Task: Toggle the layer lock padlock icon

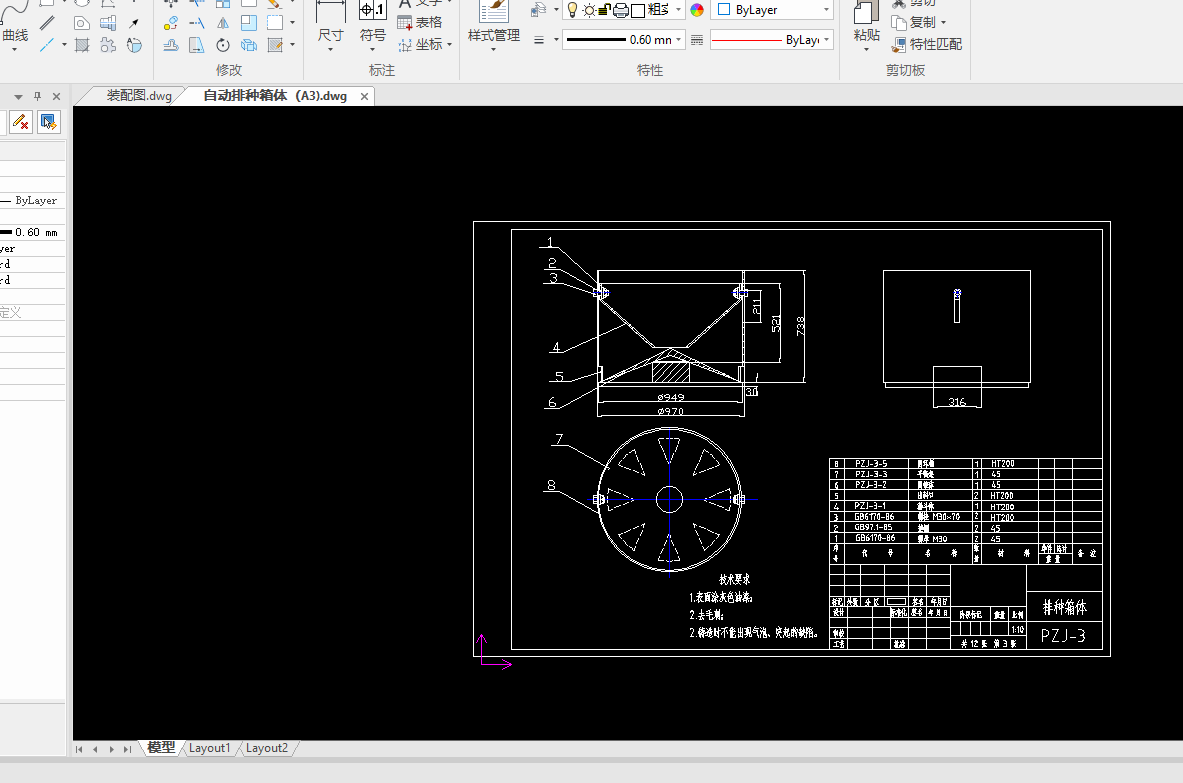Action: coord(604,10)
